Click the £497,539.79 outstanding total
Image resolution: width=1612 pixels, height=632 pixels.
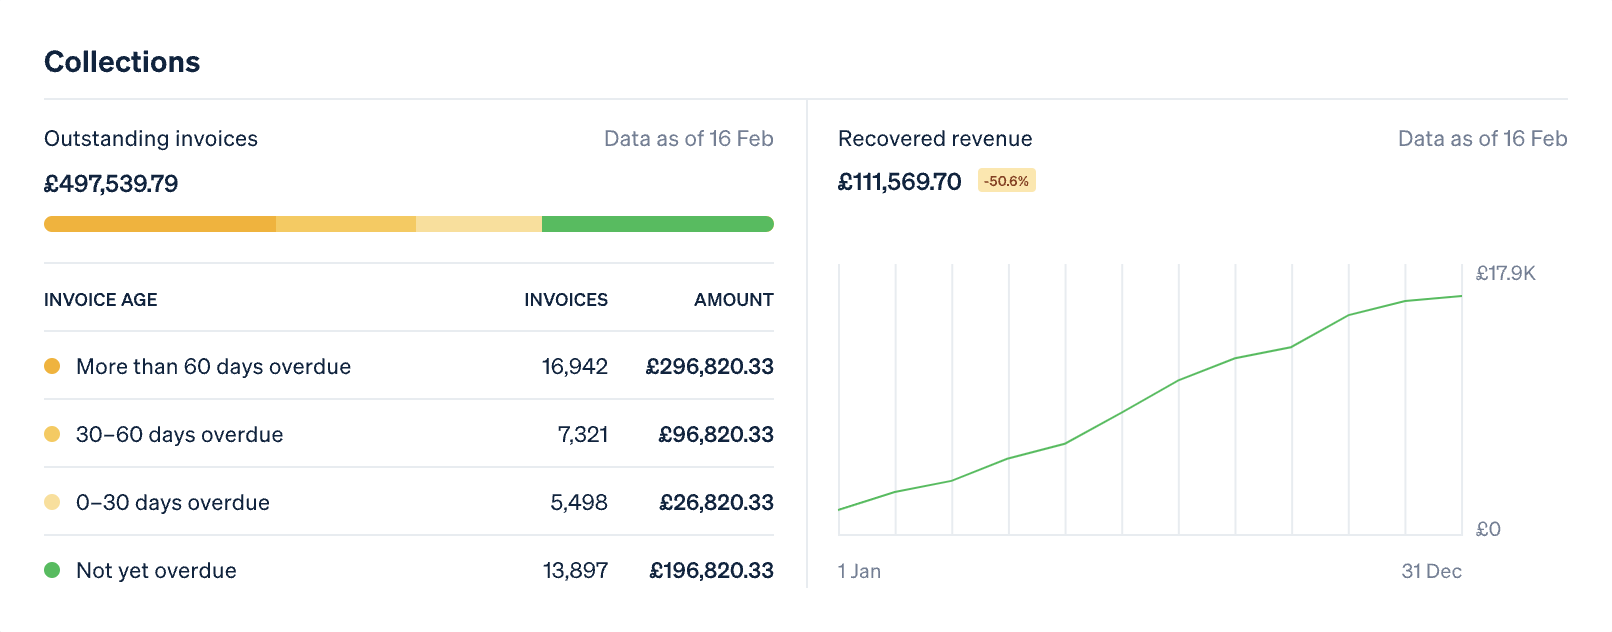click(111, 184)
